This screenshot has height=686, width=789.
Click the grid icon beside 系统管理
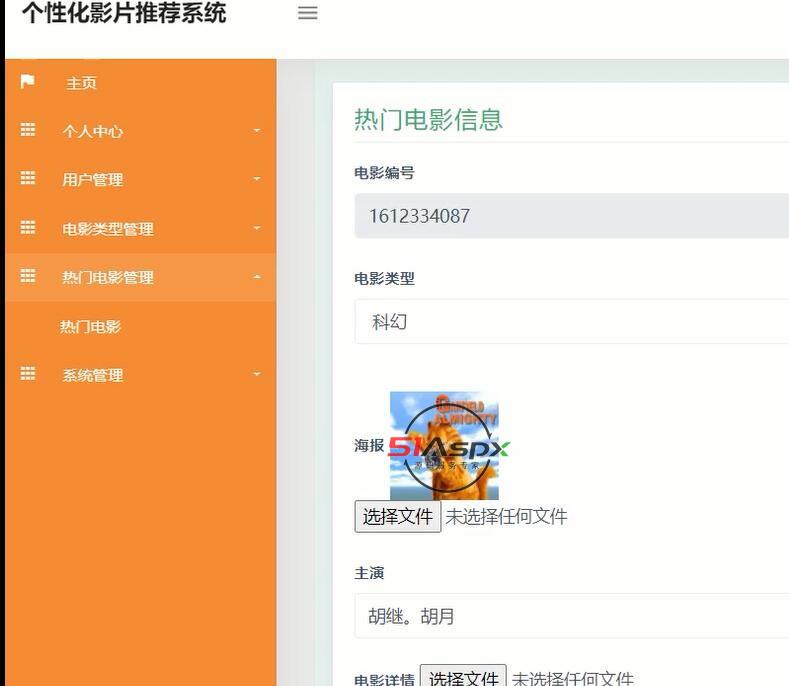pyautogui.click(x=28, y=373)
